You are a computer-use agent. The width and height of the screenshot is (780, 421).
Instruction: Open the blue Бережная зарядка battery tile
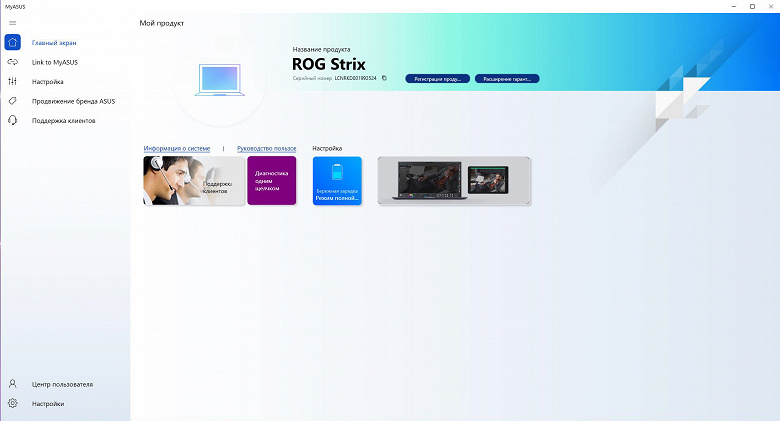click(337, 181)
